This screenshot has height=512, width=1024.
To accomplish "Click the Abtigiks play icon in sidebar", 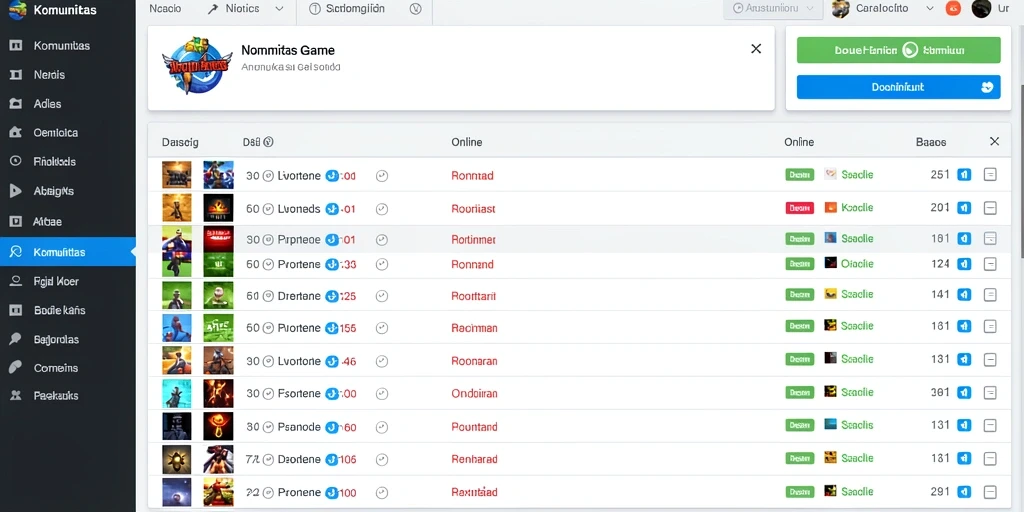I will tap(16, 191).
